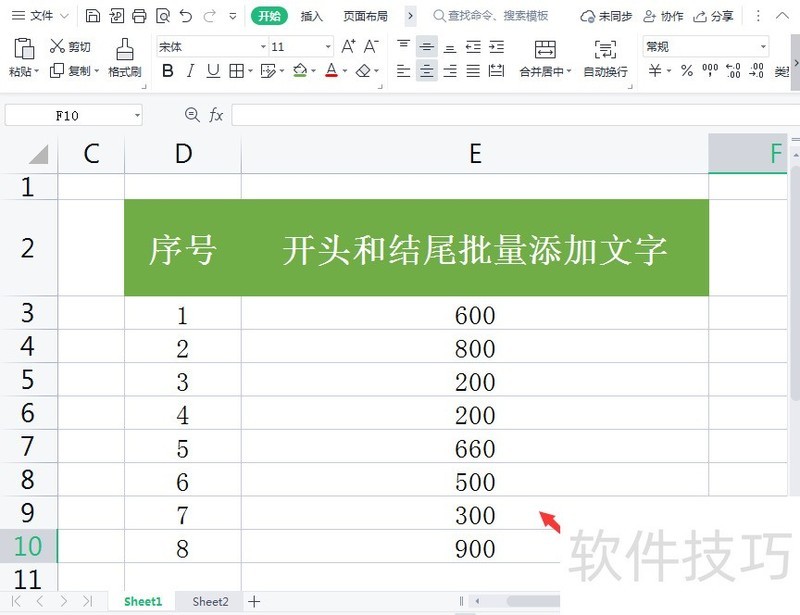The width and height of the screenshot is (800, 615).
Task: Activate the Format Painter 格式刷
Action: tap(125, 58)
